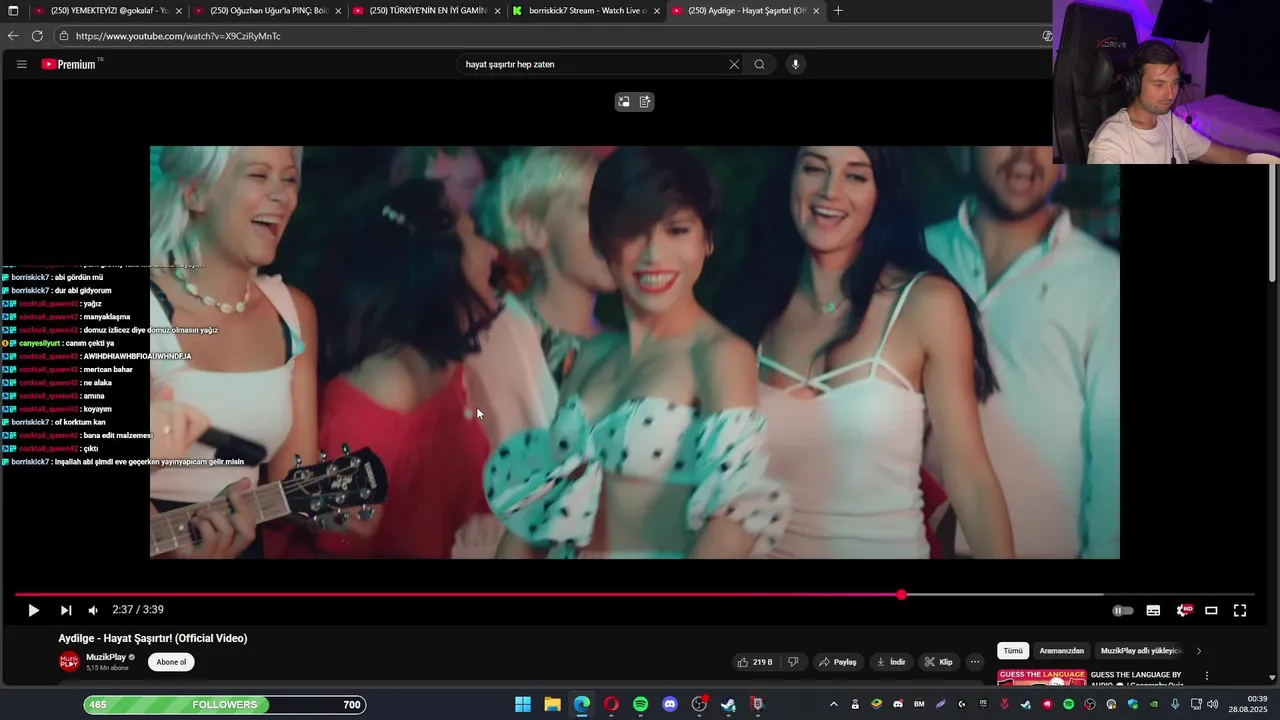Image resolution: width=1280 pixels, height=720 pixels.
Task: Open player settings gear menu
Action: (x=1183, y=610)
